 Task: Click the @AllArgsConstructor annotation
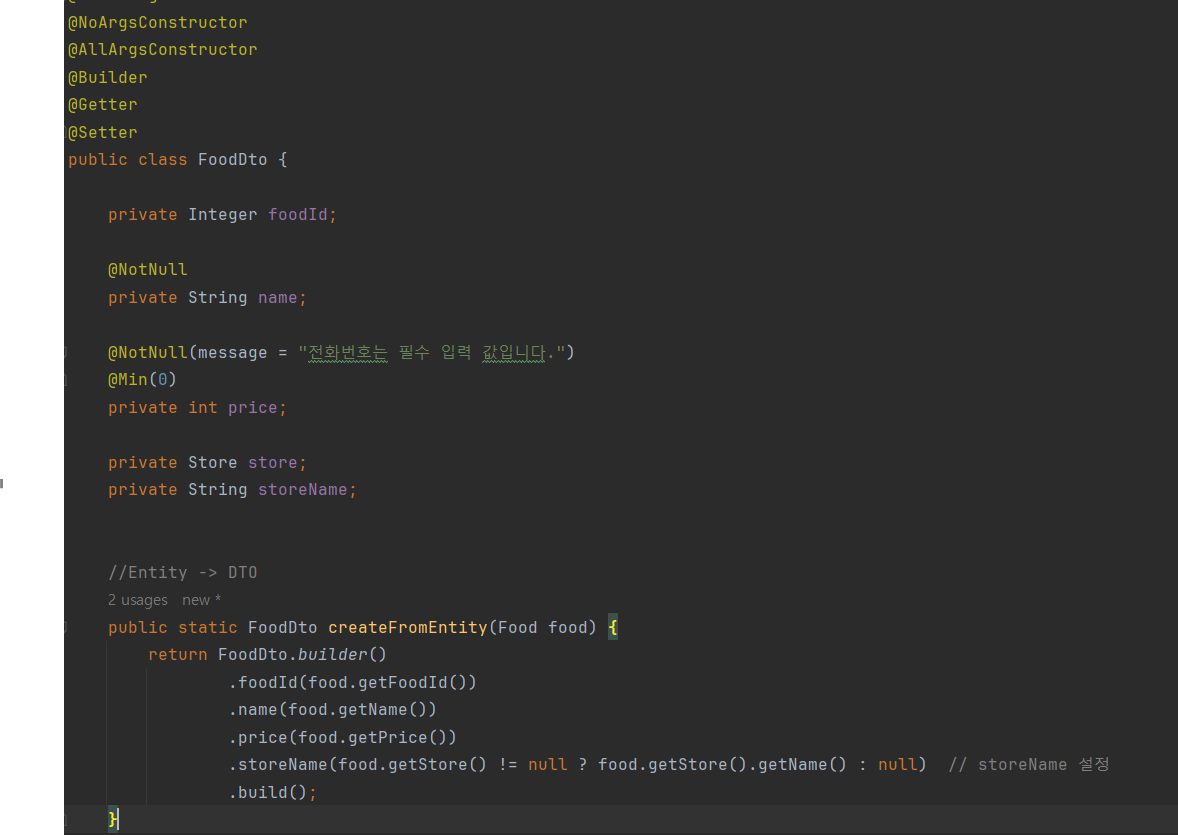(162, 50)
